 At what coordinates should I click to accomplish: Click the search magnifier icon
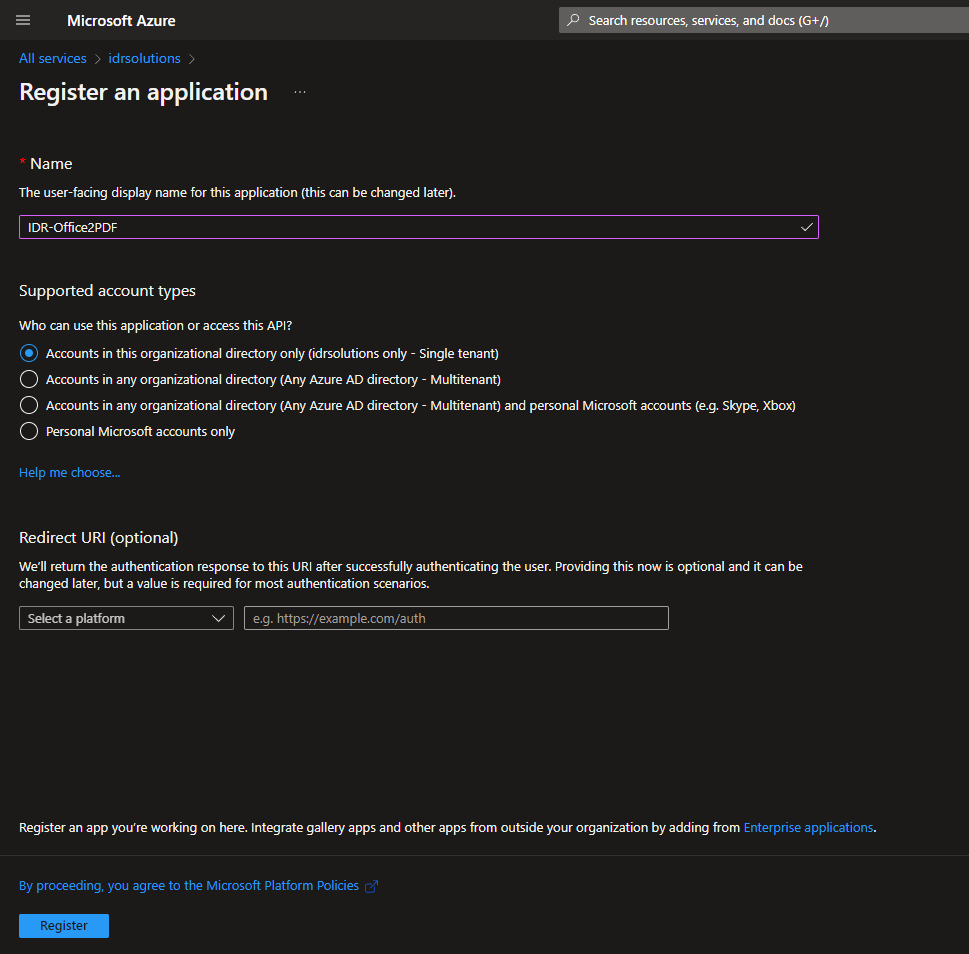[x=573, y=20]
